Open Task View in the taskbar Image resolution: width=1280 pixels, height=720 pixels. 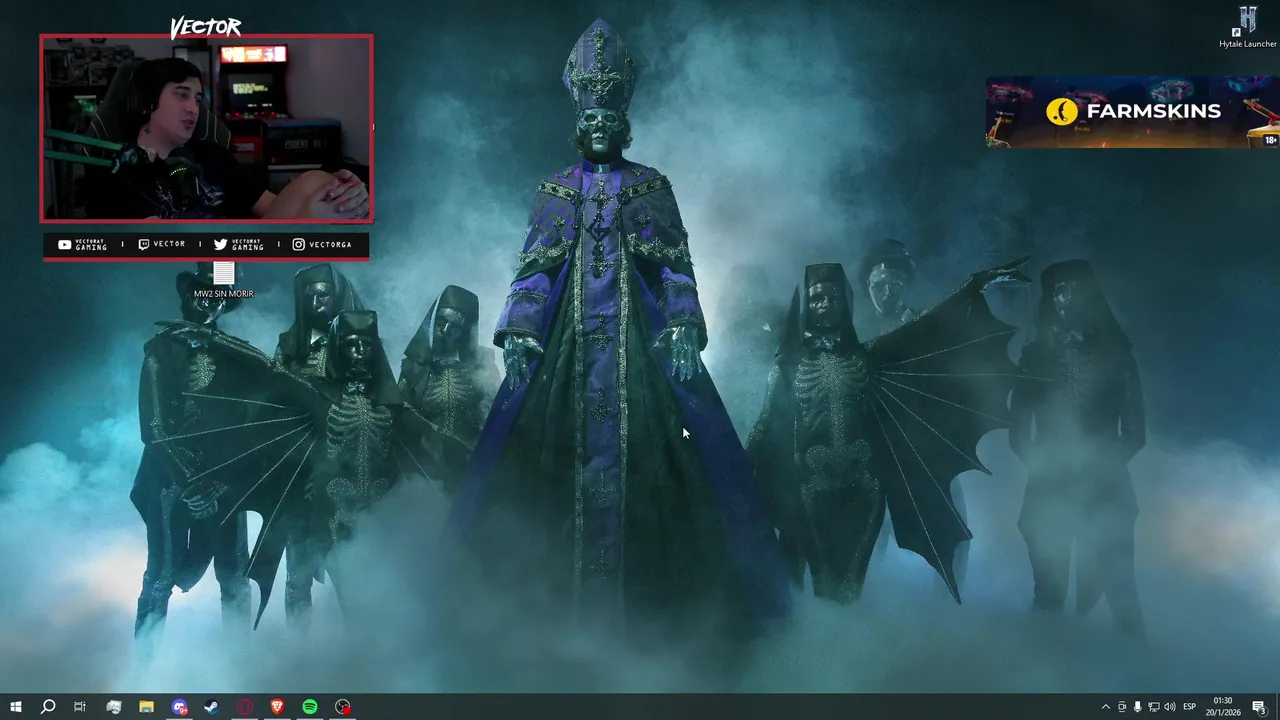tap(80, 707)
